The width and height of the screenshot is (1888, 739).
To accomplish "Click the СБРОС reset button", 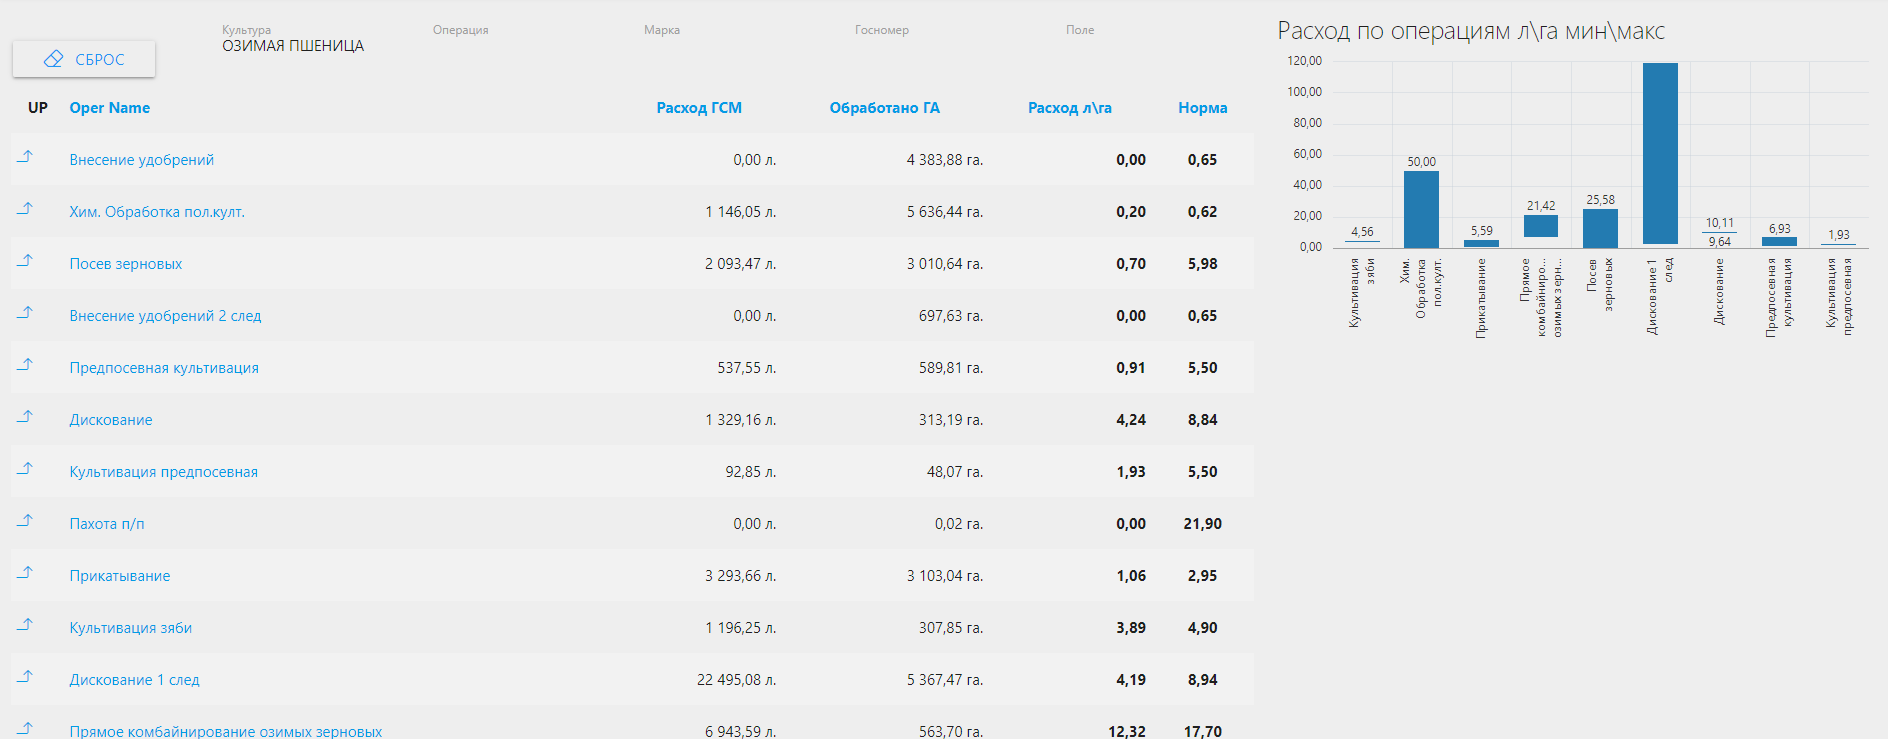I will 84,59.
